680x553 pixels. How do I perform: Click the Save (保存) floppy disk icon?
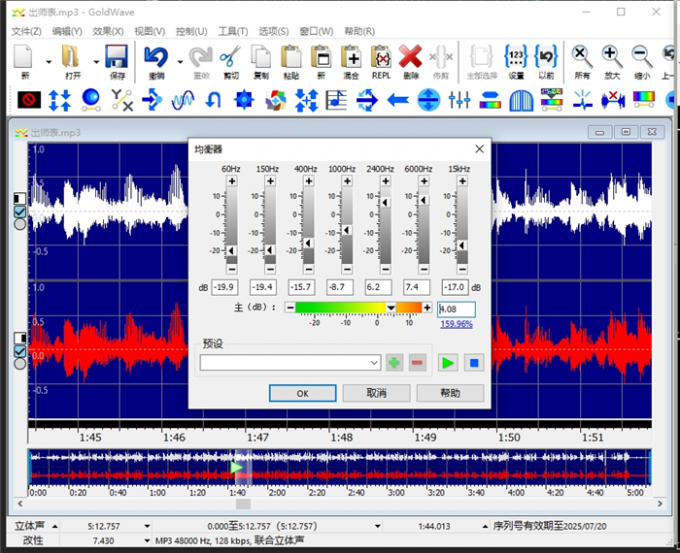[117, 56]
